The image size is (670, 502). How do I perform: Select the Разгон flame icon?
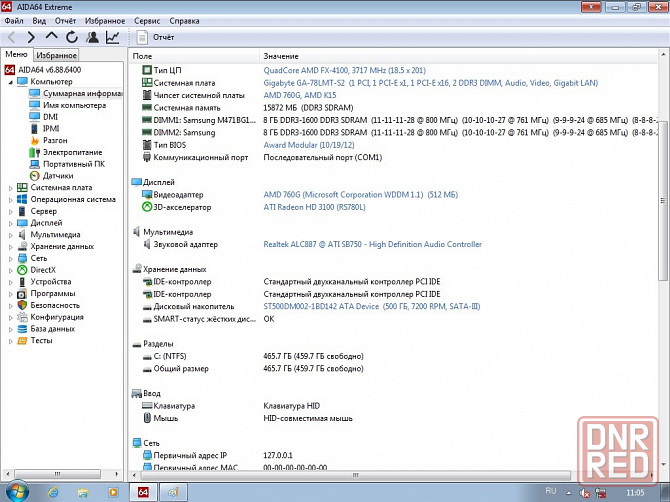tap(35, 140)
